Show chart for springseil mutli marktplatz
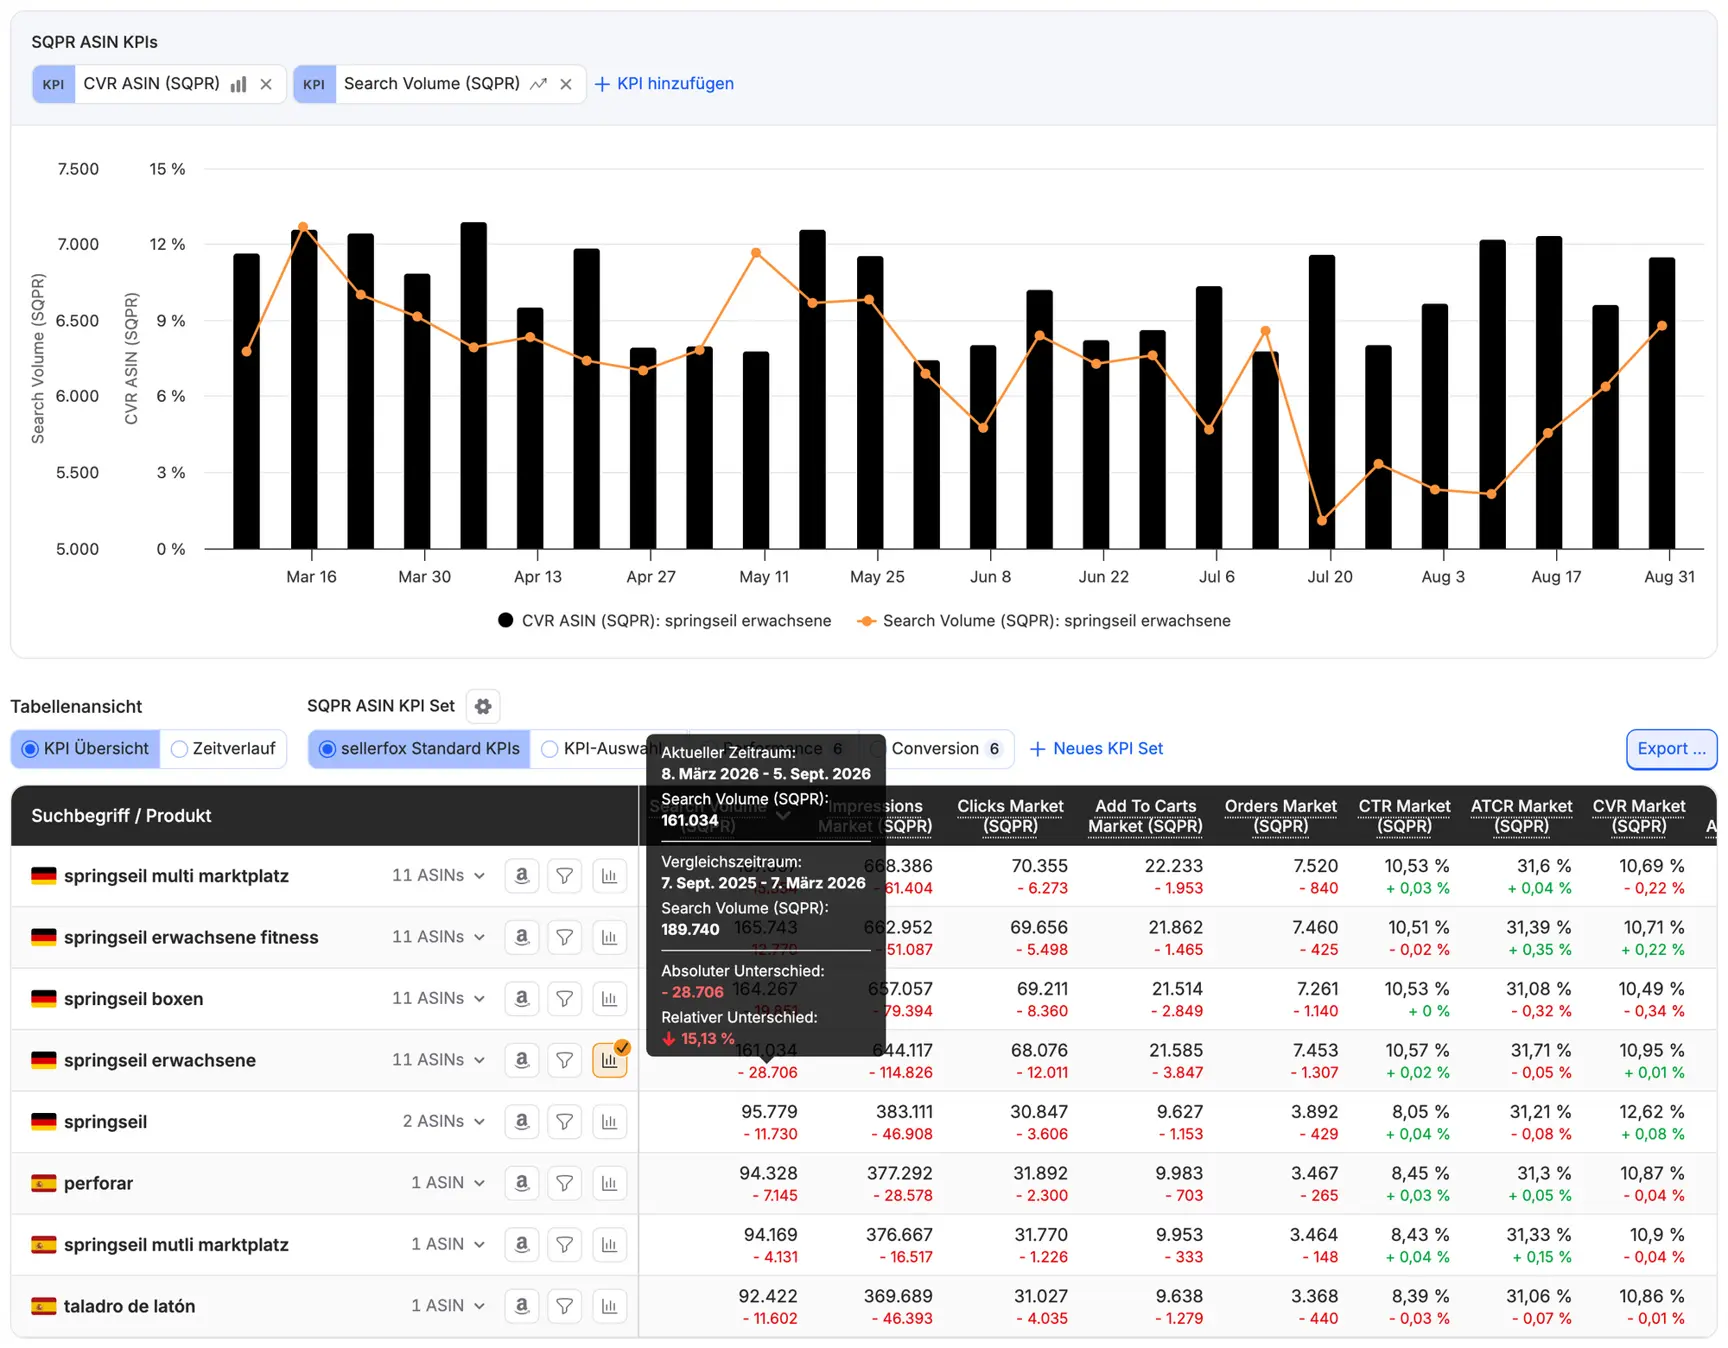Image resolution: width=1728 pixels, height=1348 pixels. [609, 1245]
